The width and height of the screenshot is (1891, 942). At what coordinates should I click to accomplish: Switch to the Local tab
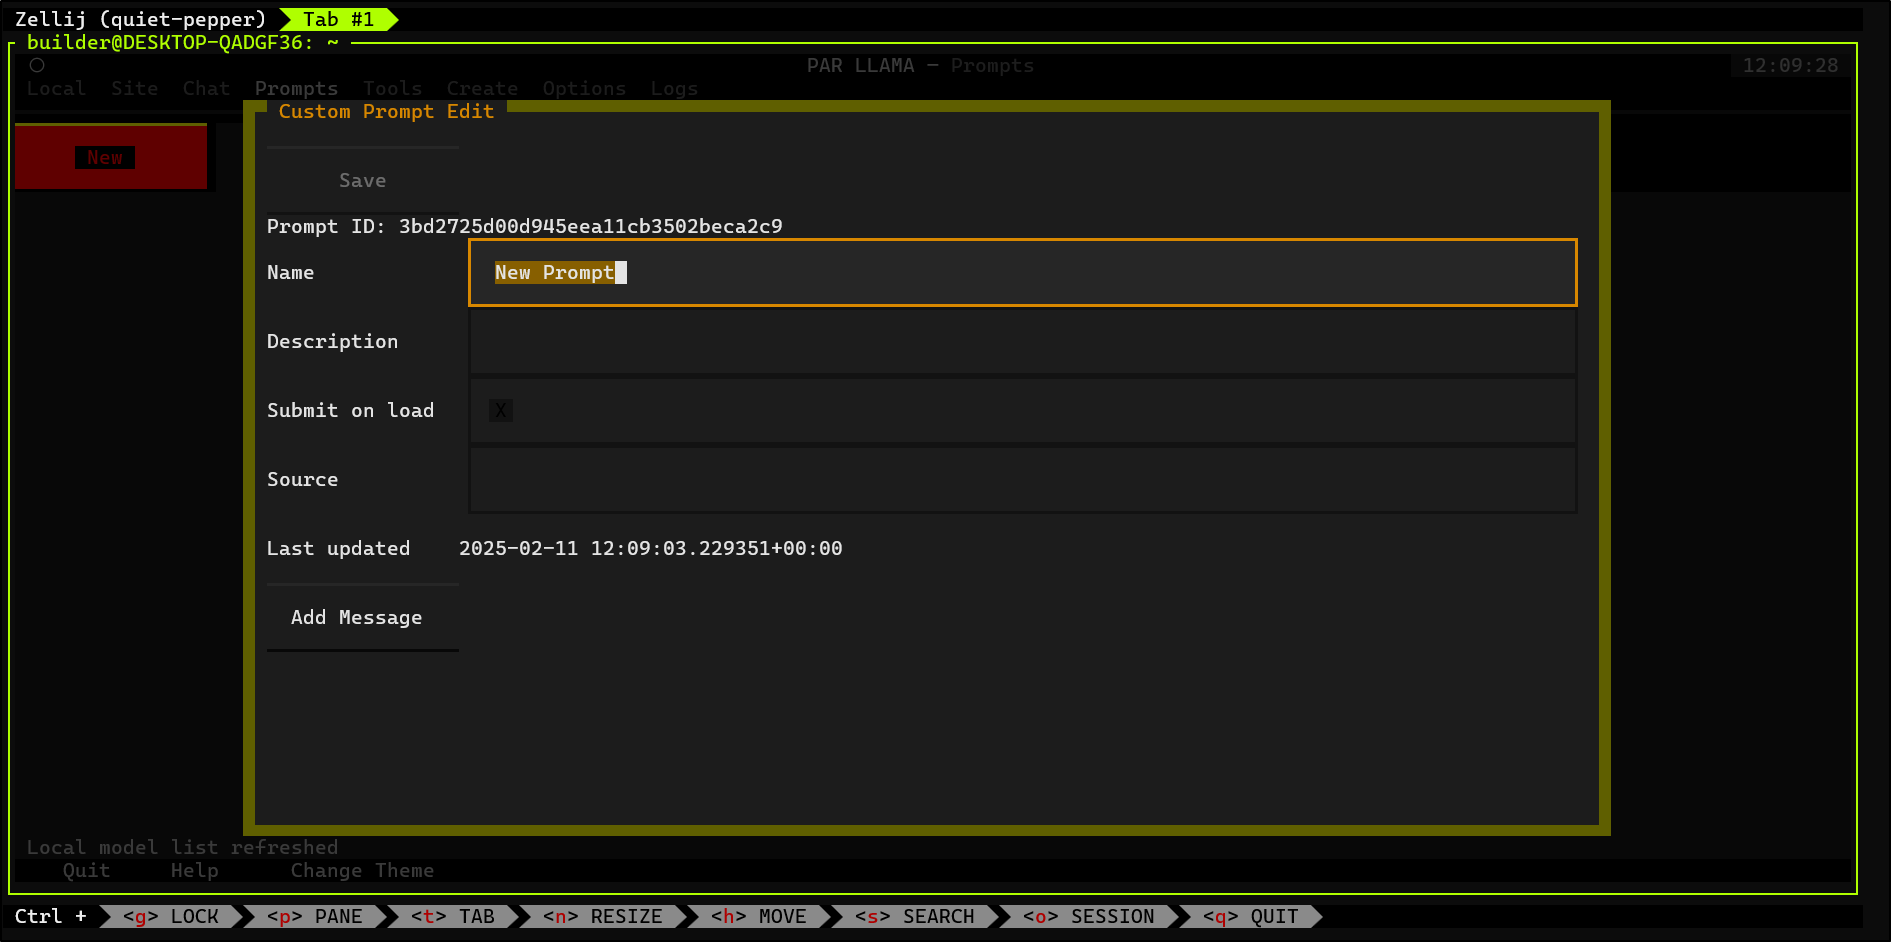[x=56, y=89]
